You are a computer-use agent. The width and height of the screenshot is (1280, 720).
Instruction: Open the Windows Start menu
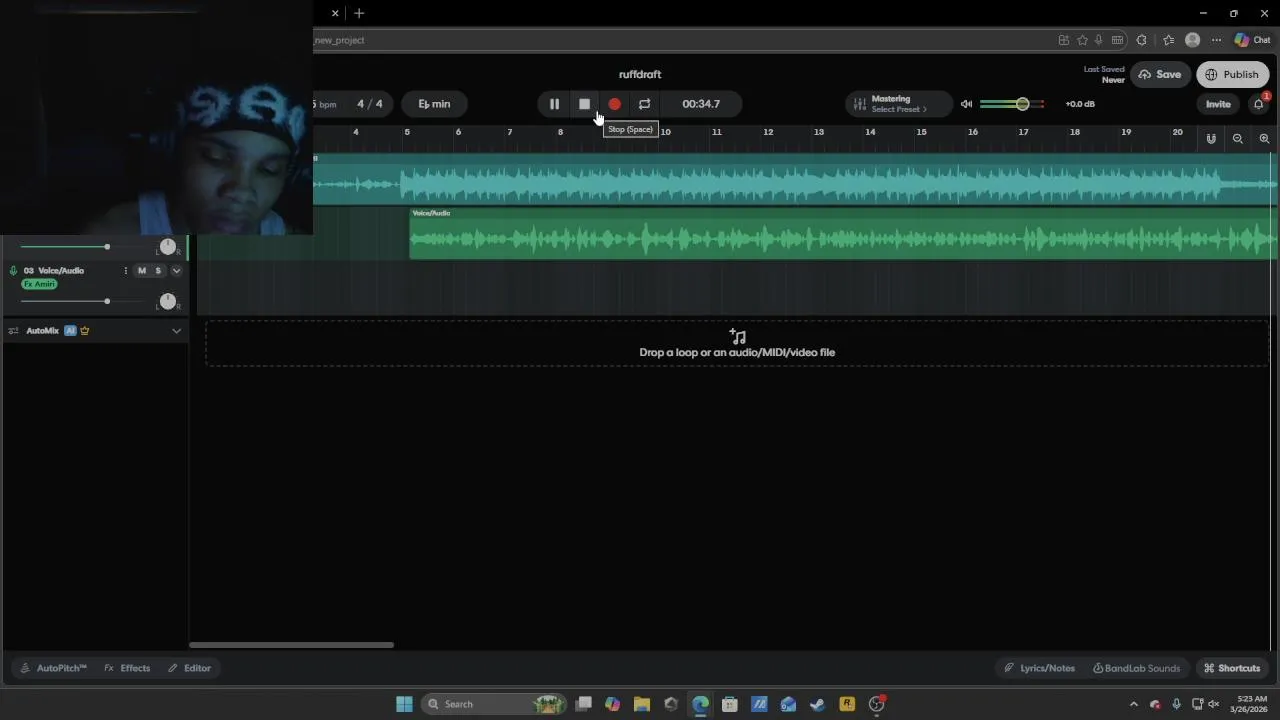click(x=404, y=704)
